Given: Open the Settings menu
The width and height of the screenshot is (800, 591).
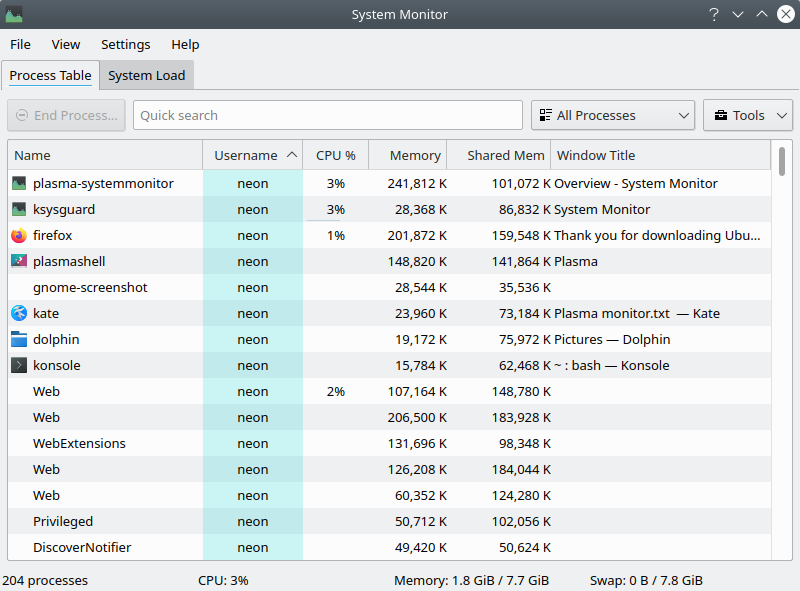Looking at the screenshot, I should (125, 44).
